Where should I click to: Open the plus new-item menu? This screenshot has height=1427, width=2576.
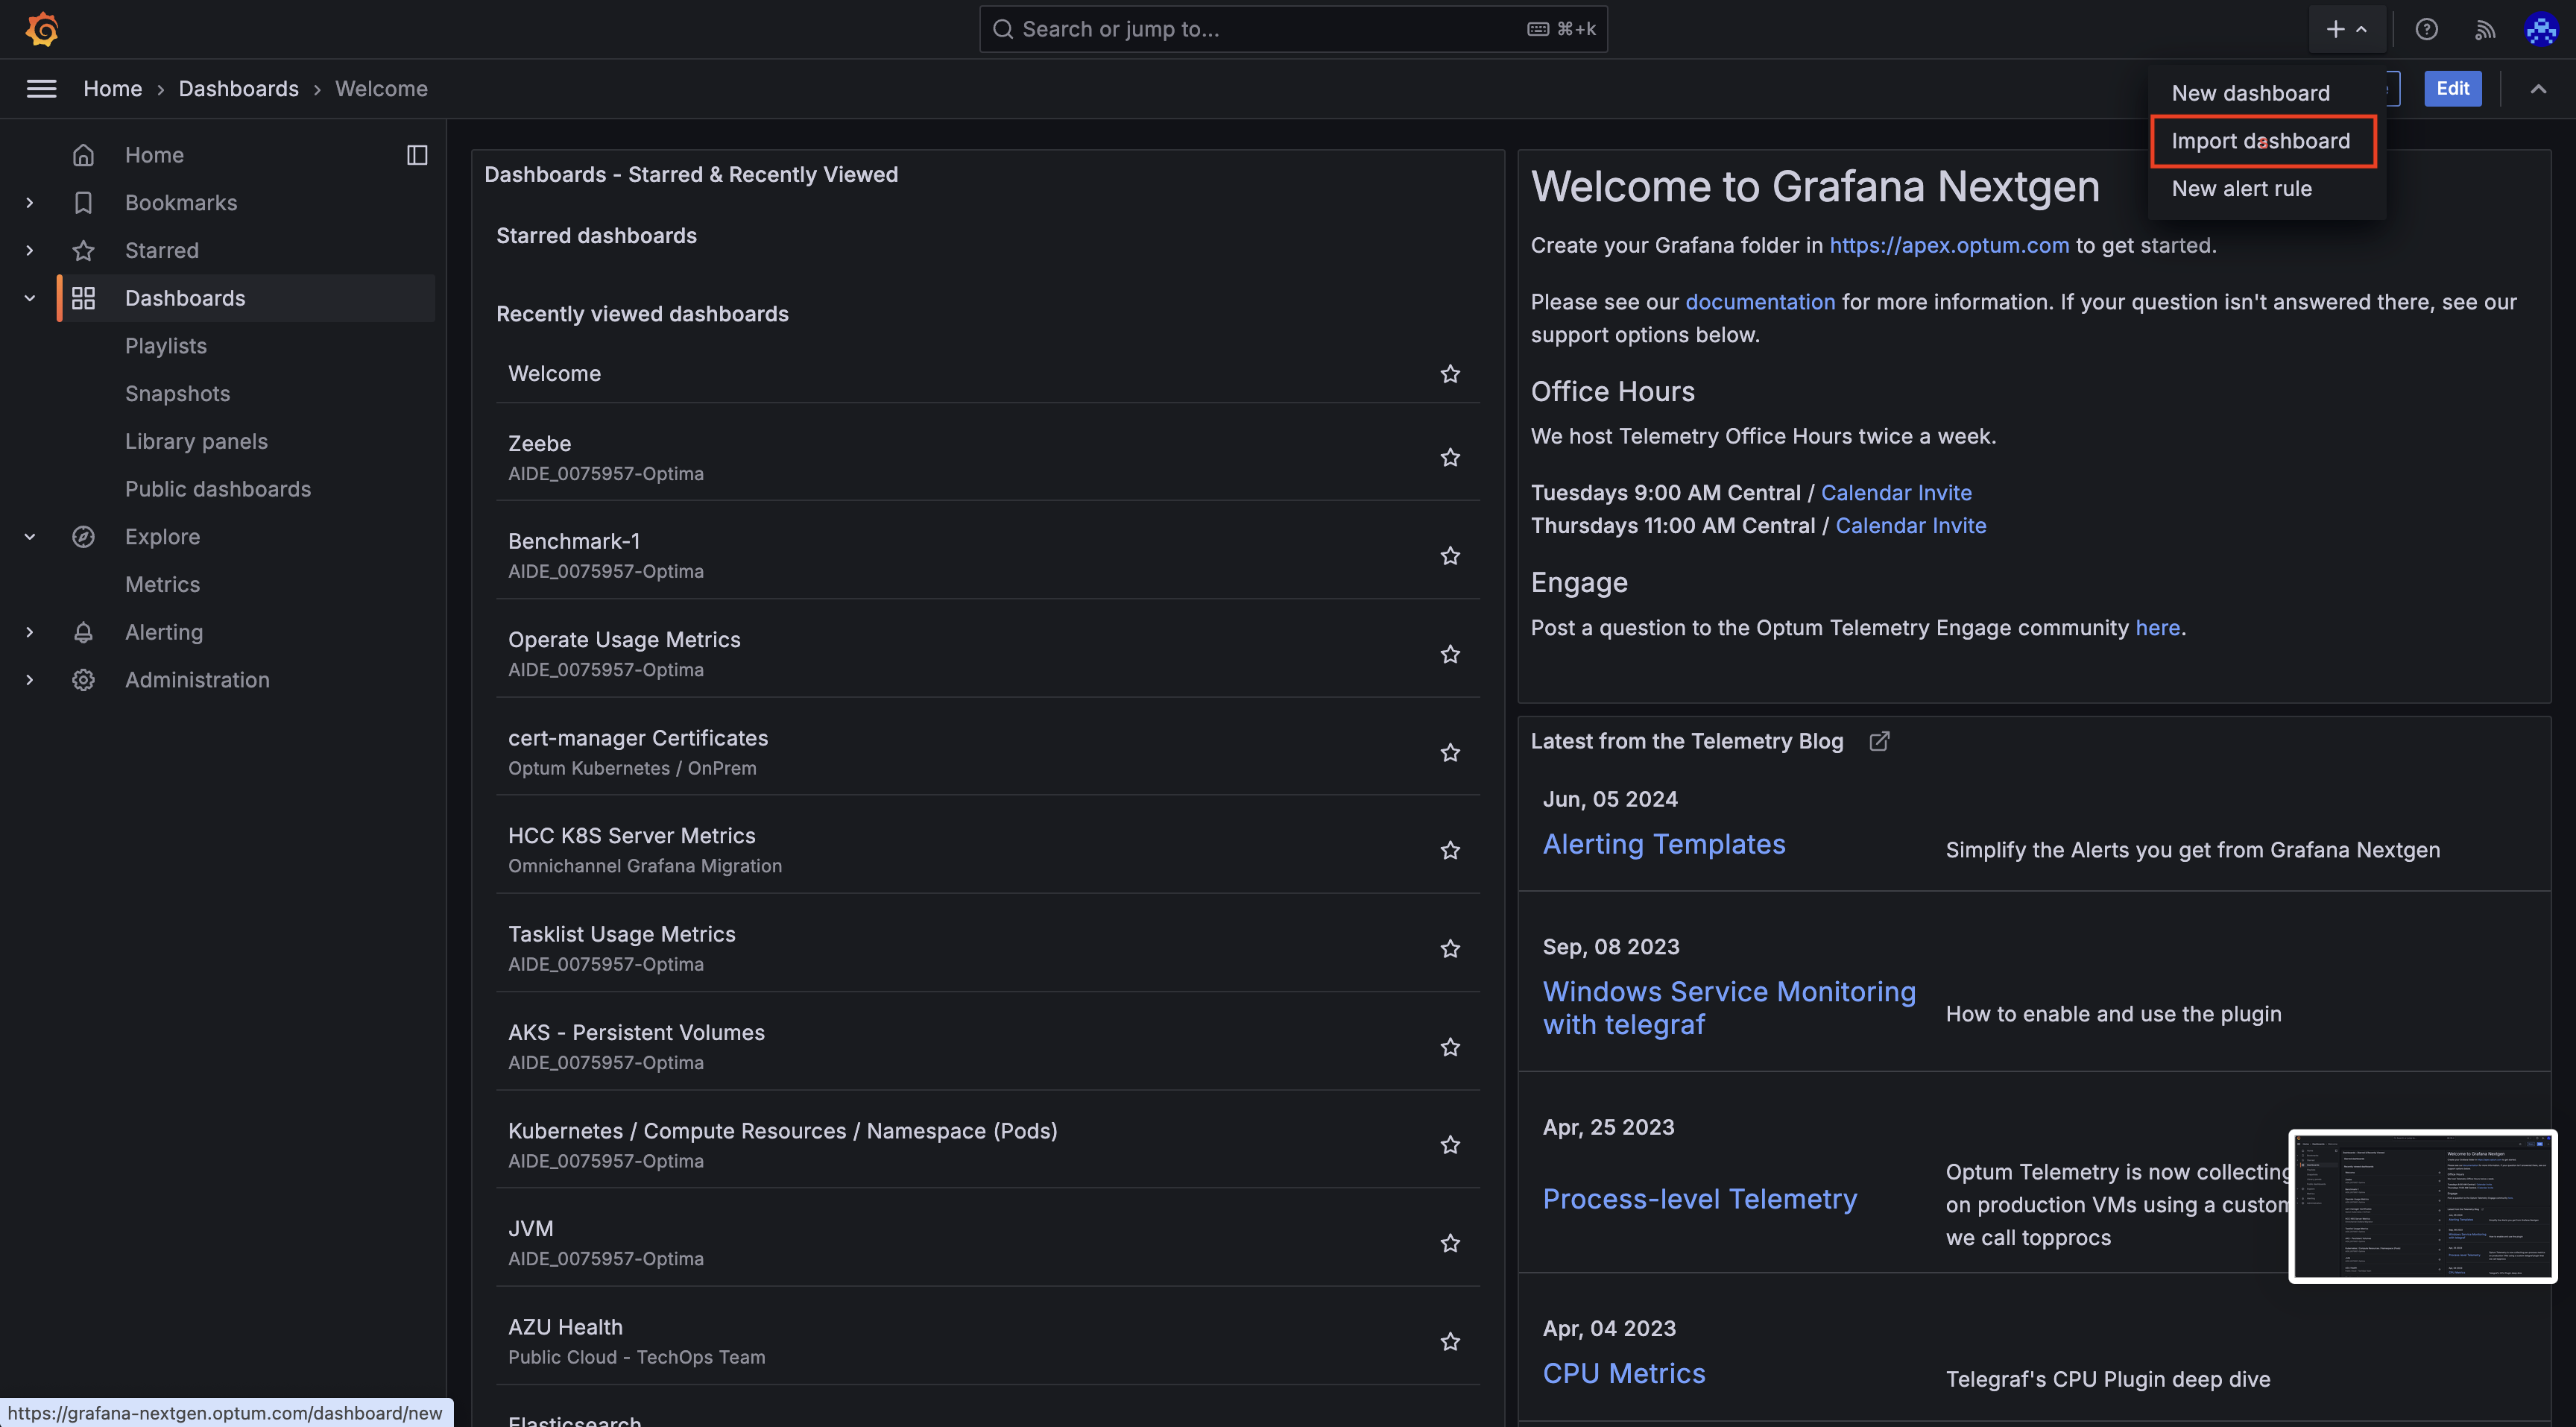2347,29
